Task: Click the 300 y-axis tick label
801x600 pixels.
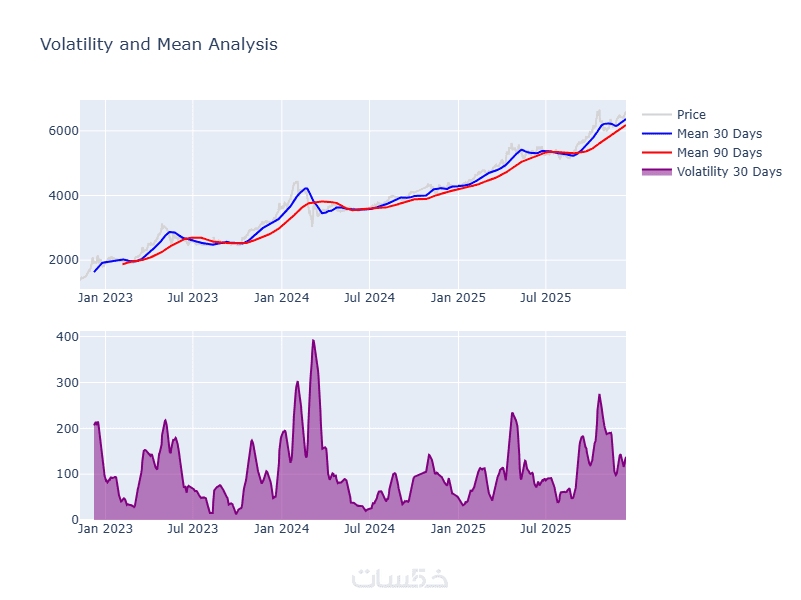Action: (67, 383)
